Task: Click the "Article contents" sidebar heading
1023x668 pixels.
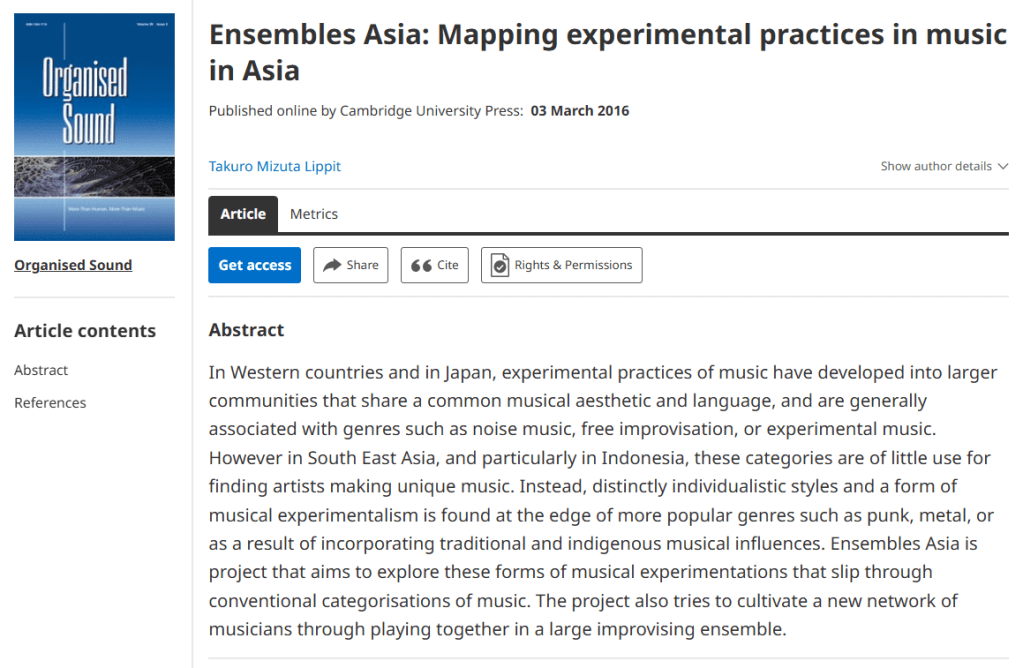Action: tap(85, 331)
